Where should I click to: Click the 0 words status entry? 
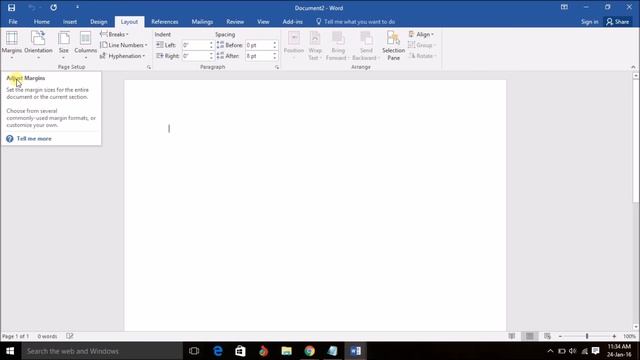(x=47, y=336)
